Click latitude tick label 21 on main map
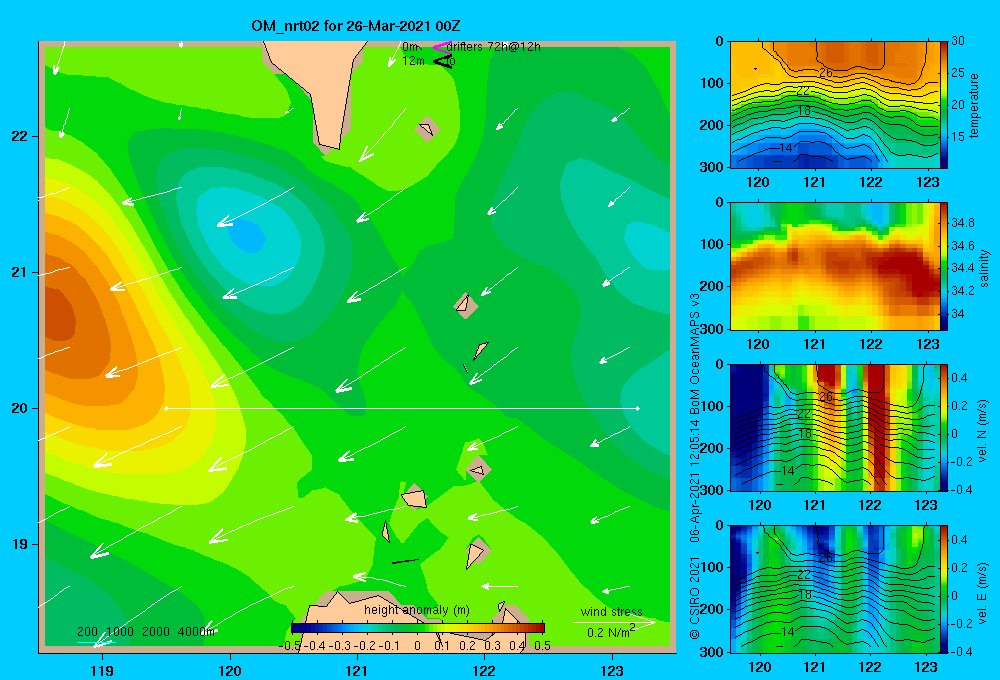This screenshot has height=680, width=1000. coord(19,272)
